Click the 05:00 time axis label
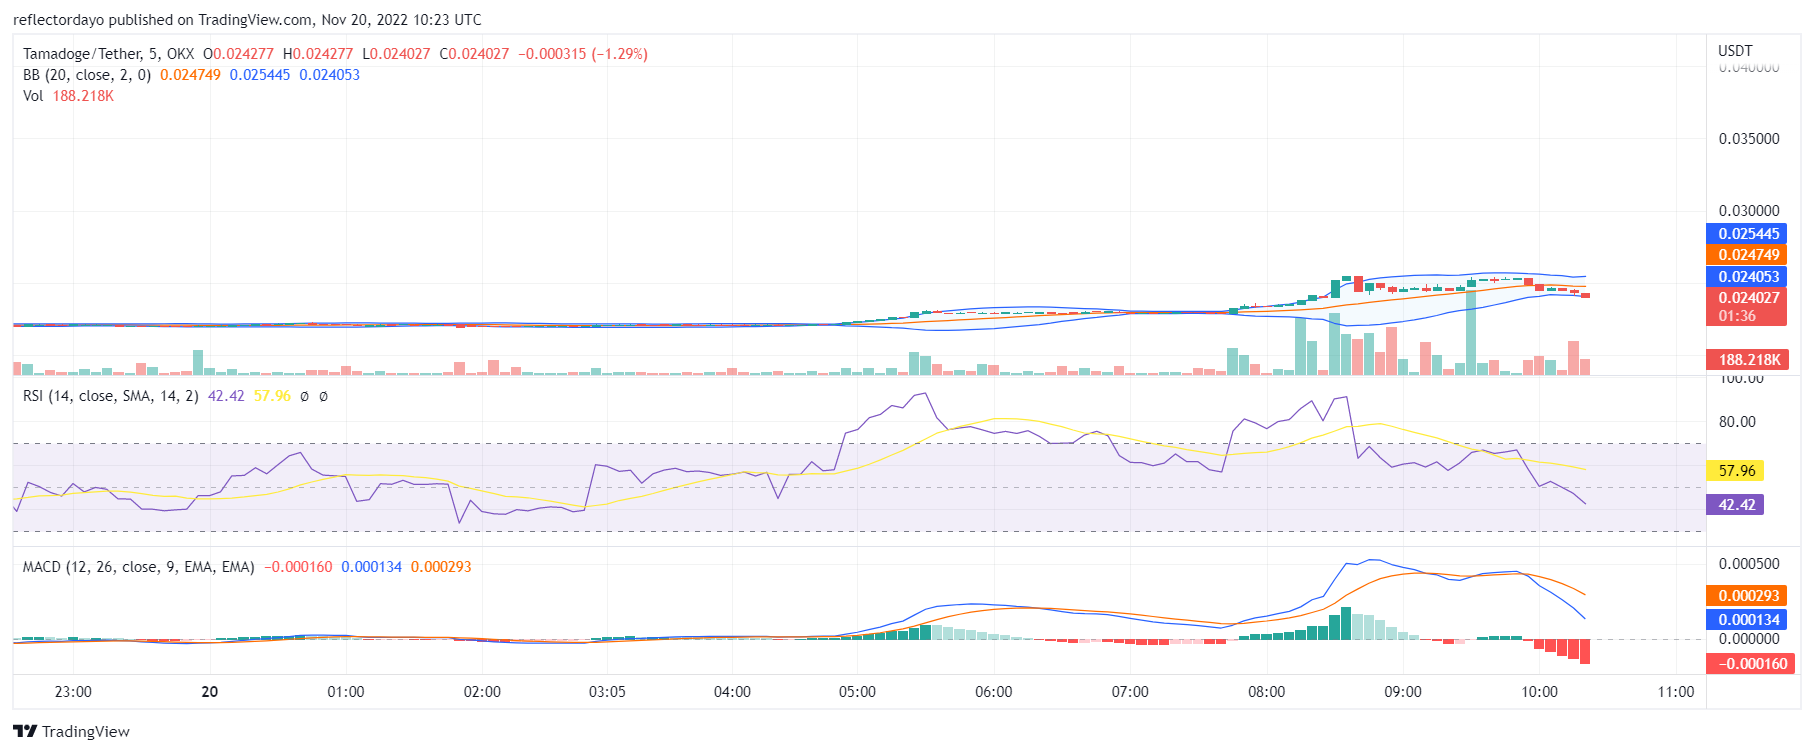 [x=857, y=692]
